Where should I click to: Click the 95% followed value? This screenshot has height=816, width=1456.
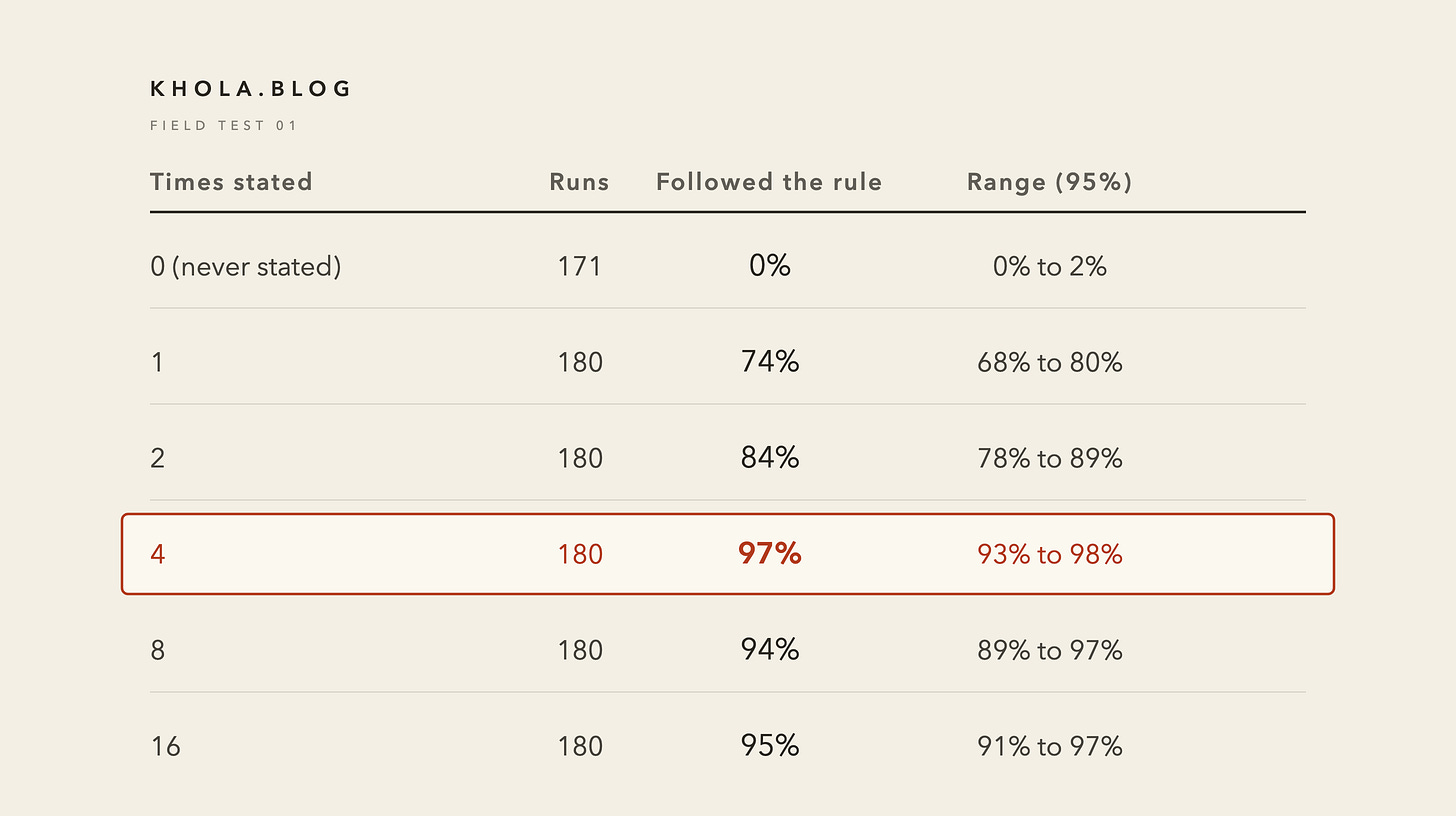click(770, 745)
